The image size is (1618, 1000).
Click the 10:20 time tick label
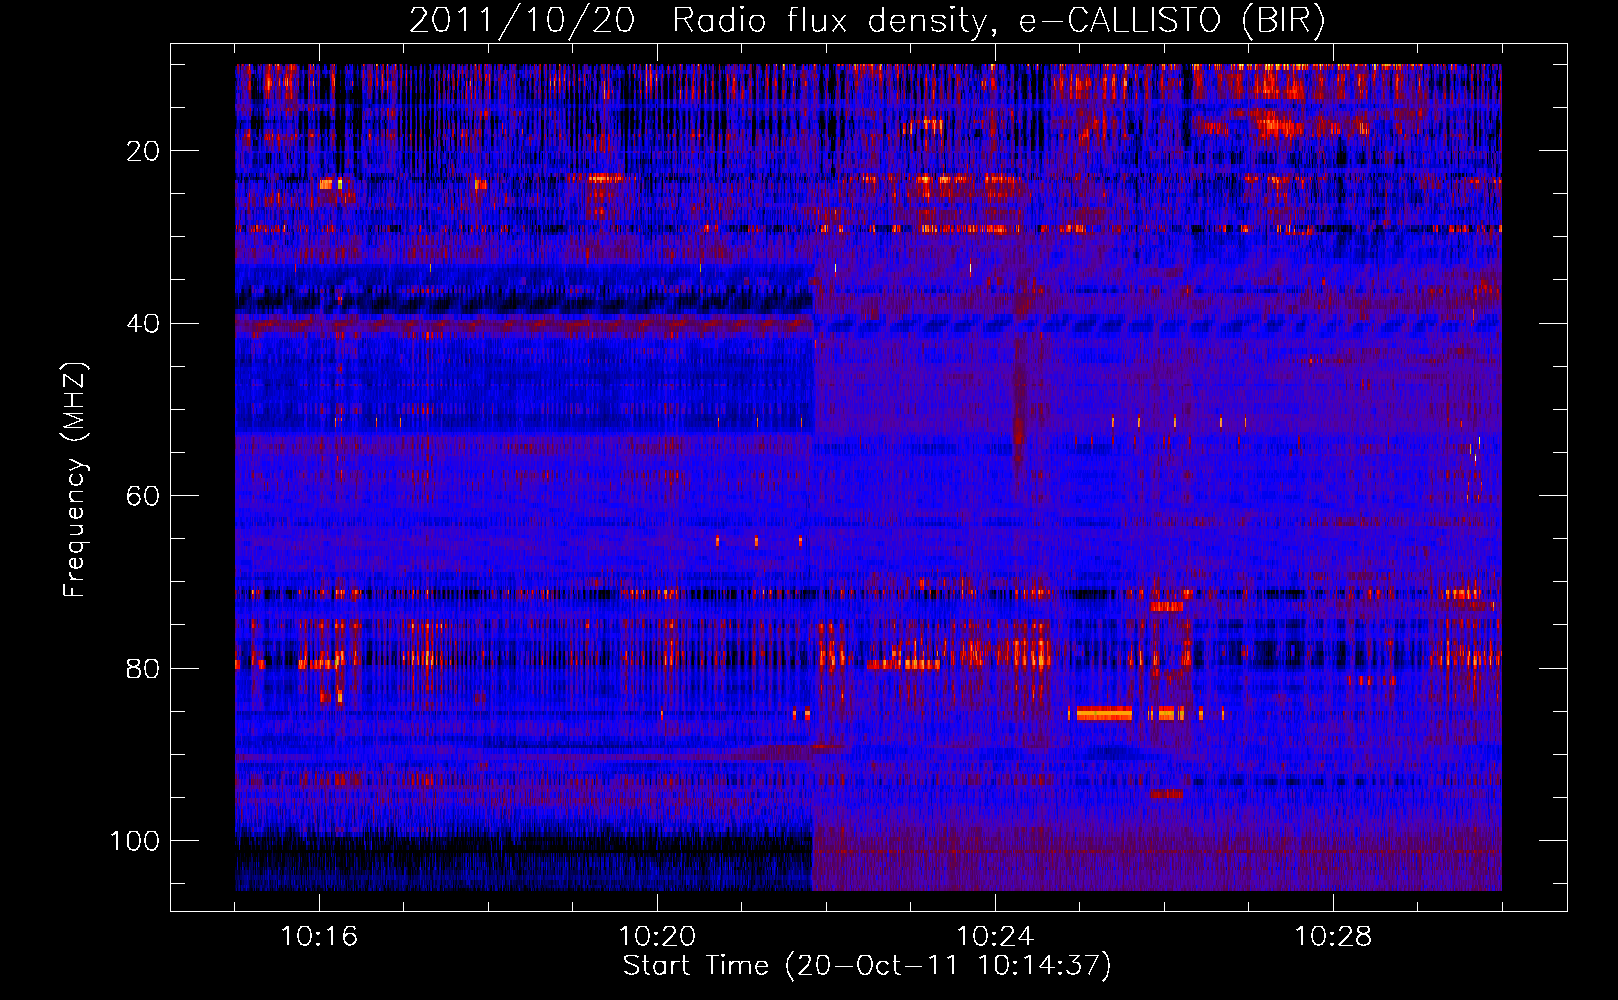click(x=657, y=937)
